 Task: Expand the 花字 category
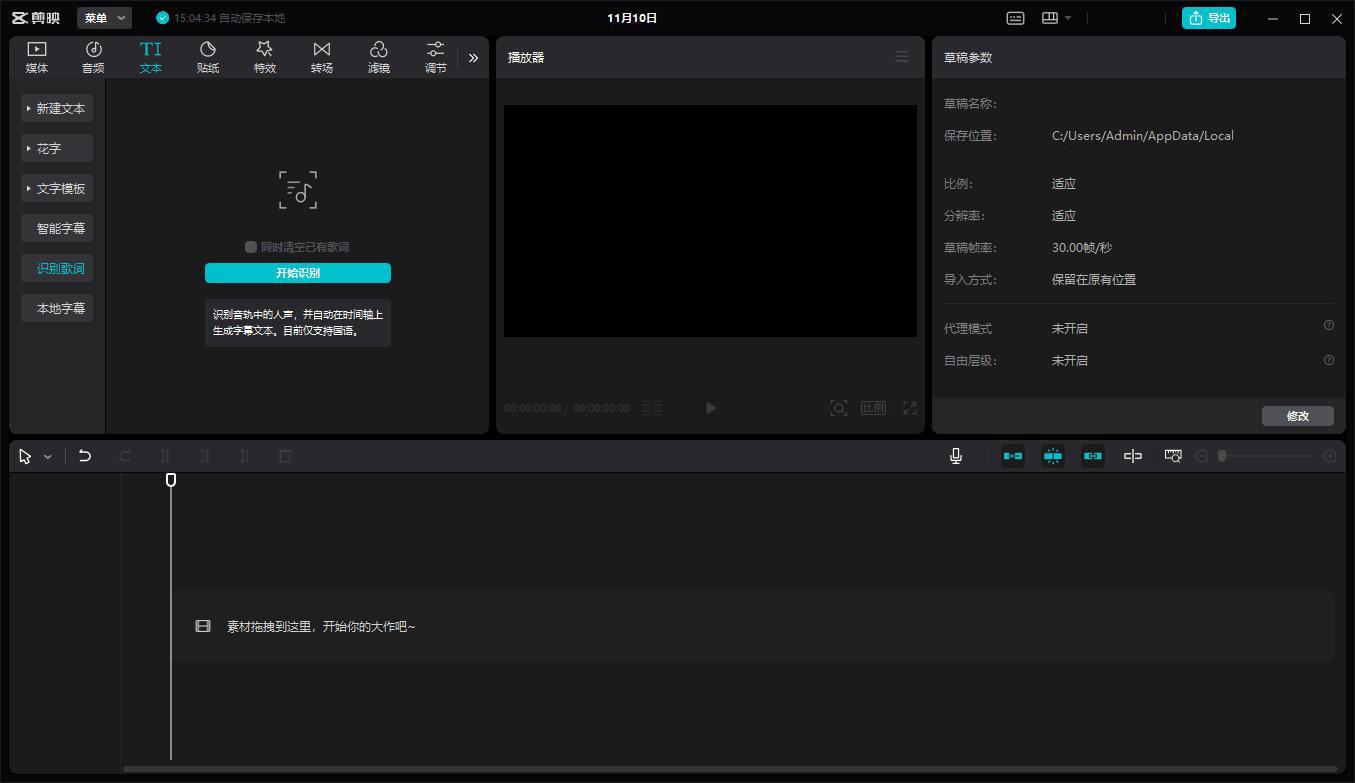coord(57,148)
